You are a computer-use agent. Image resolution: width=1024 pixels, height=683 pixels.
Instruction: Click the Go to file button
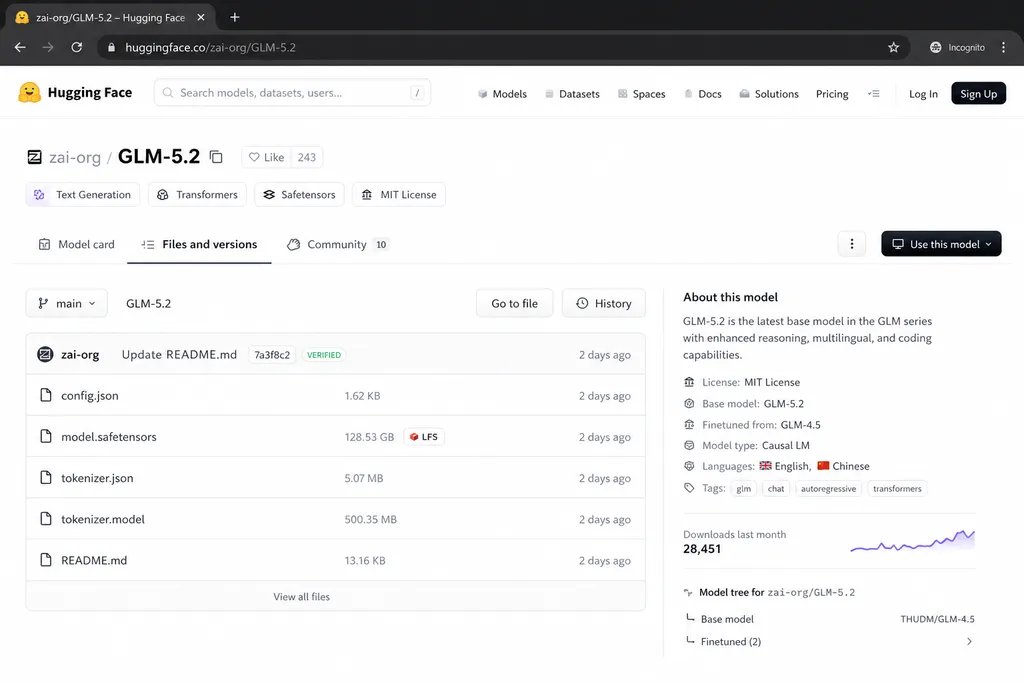[515, 303]
